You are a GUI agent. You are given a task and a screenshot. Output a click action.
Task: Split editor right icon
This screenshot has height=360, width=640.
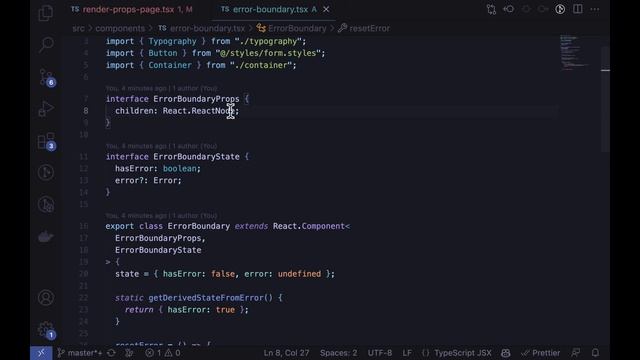[x=578, y=9]
